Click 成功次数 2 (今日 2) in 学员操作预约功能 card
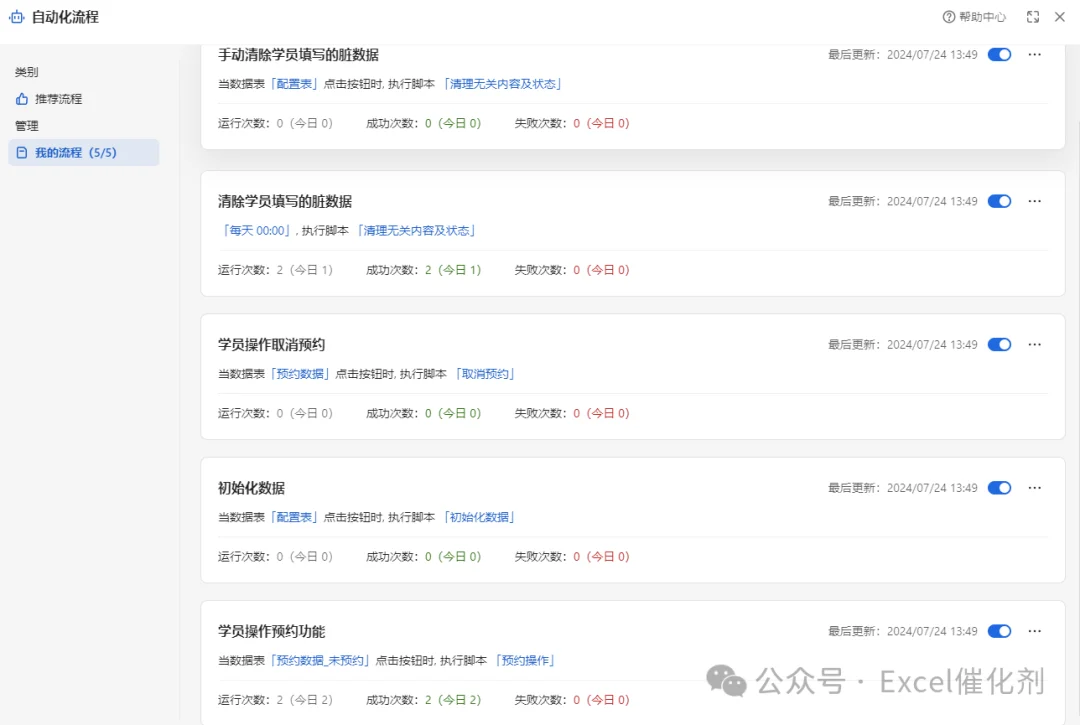The height and width of the screenshot is (725, 1080). [424, 700]
